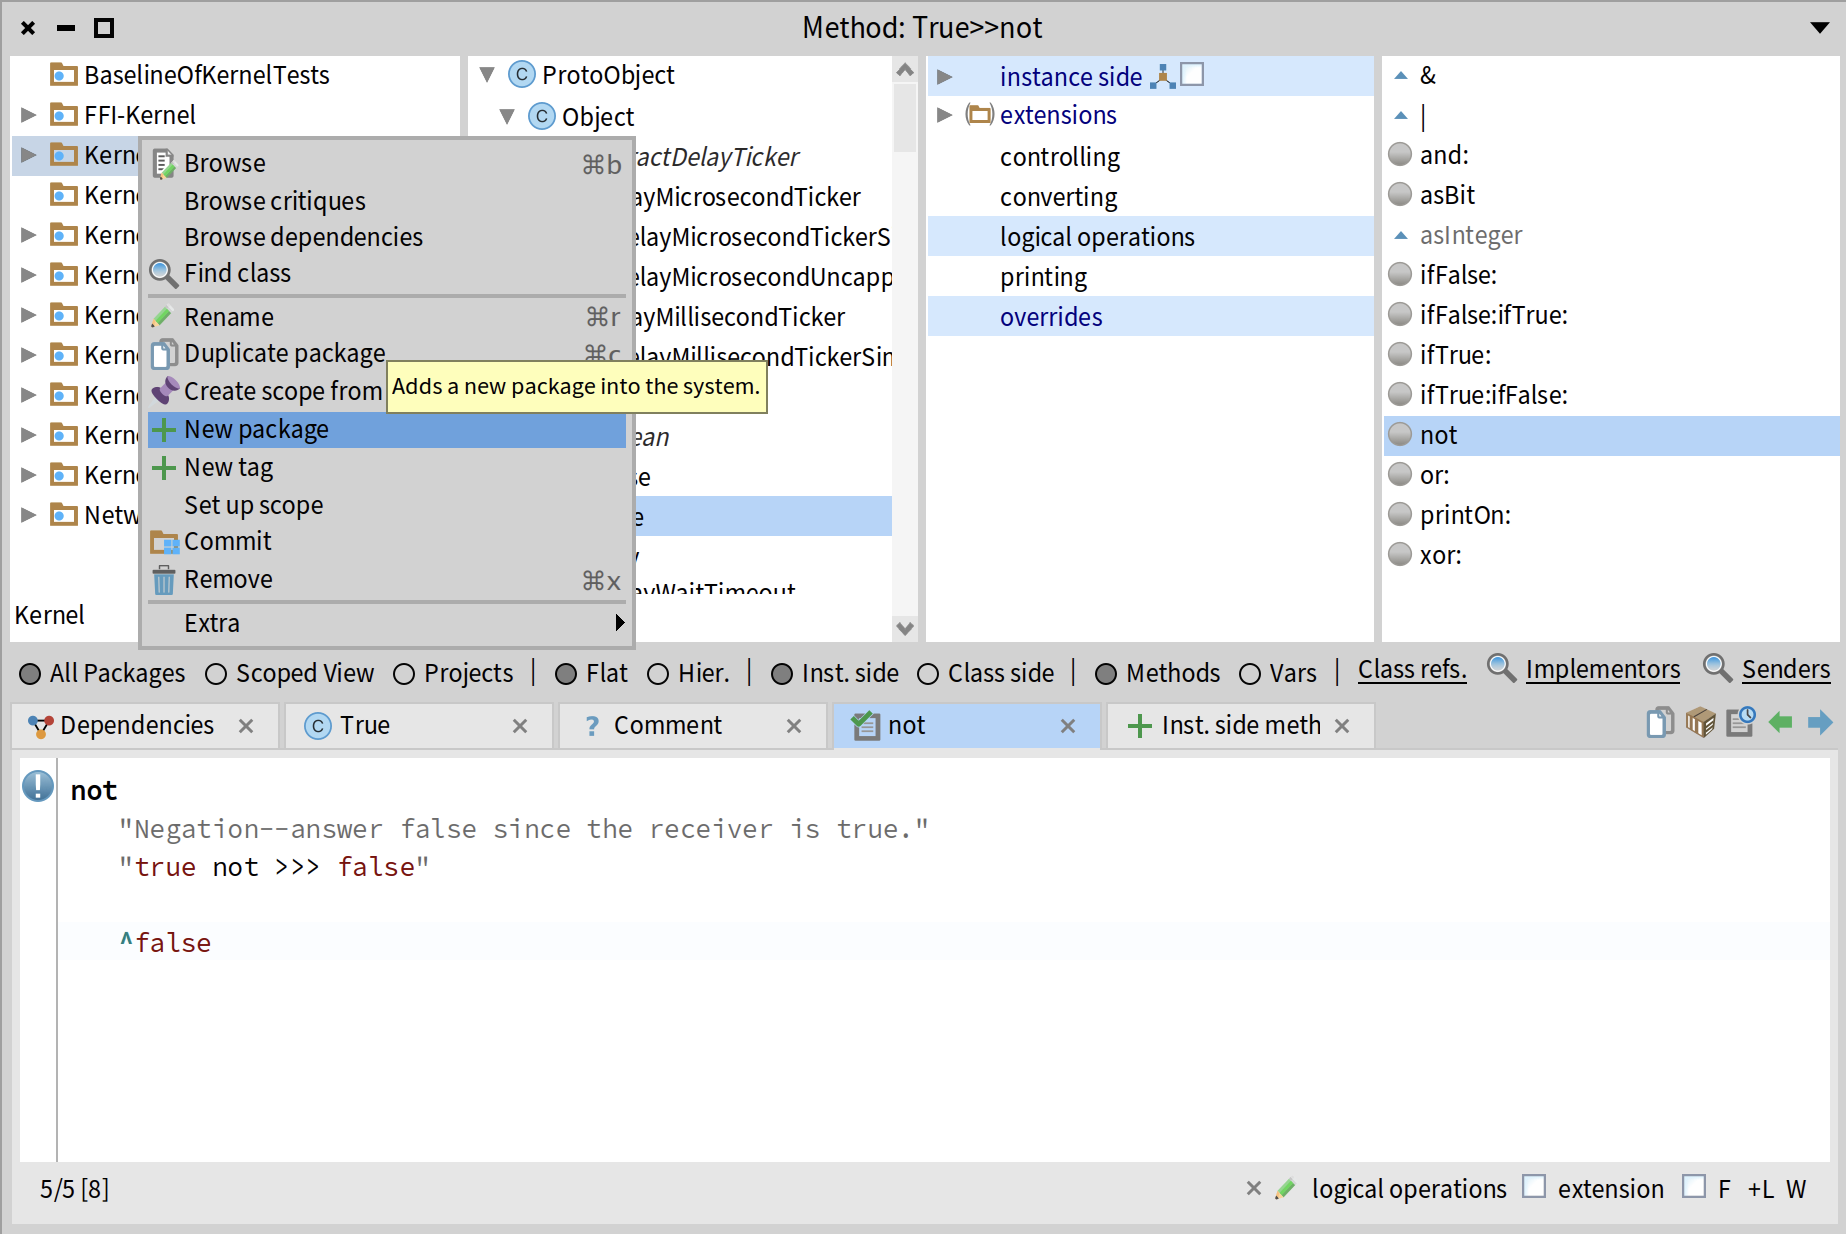Tick the extension checkbox in the status bar
Image resolution: width=1846 pixels, height=1234 pixels.
pos(1534,1187)
